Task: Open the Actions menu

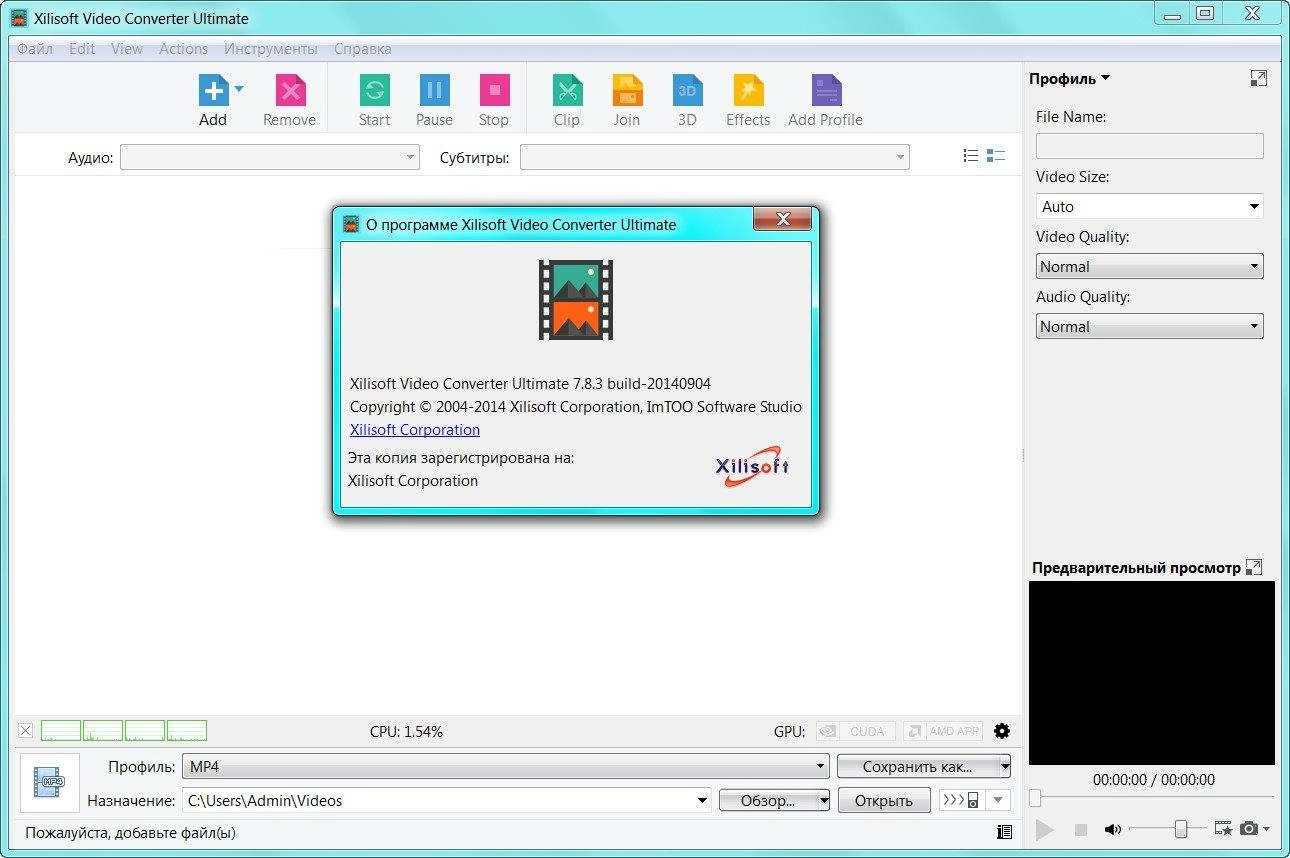Action: (184, 48)
